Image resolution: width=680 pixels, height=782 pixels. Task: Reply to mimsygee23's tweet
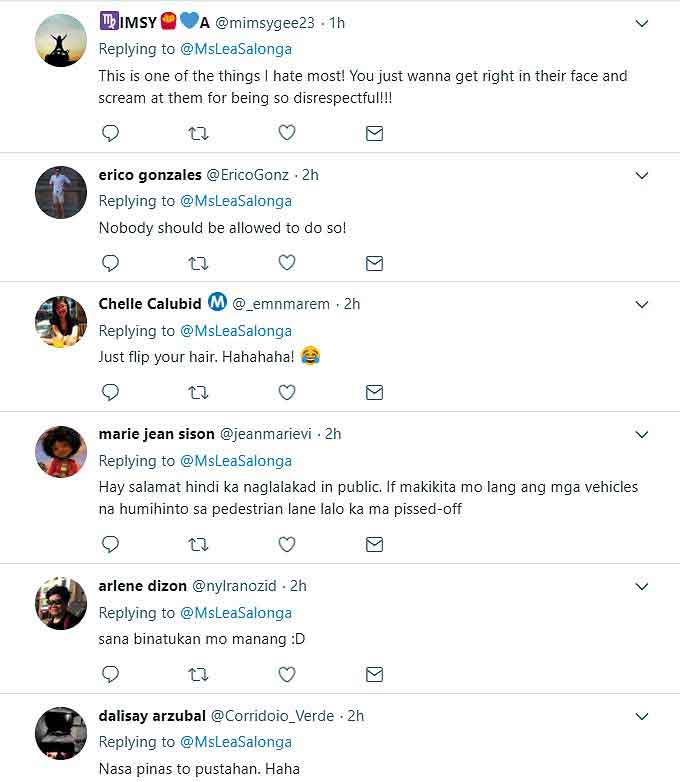111,133
